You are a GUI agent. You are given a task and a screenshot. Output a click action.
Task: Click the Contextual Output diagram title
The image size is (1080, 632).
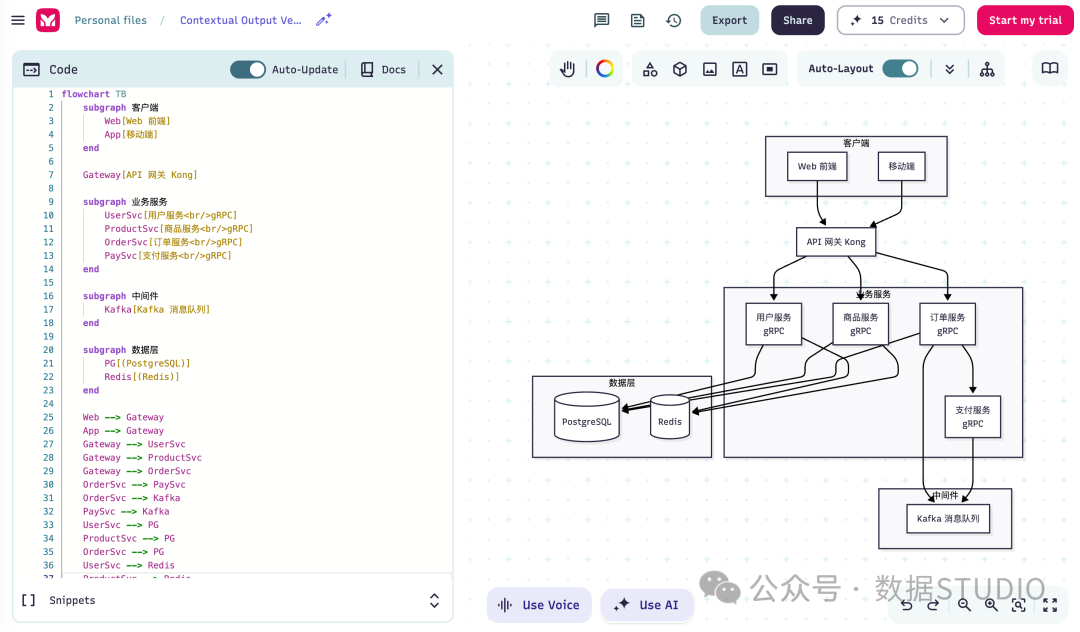coord(240,20)
